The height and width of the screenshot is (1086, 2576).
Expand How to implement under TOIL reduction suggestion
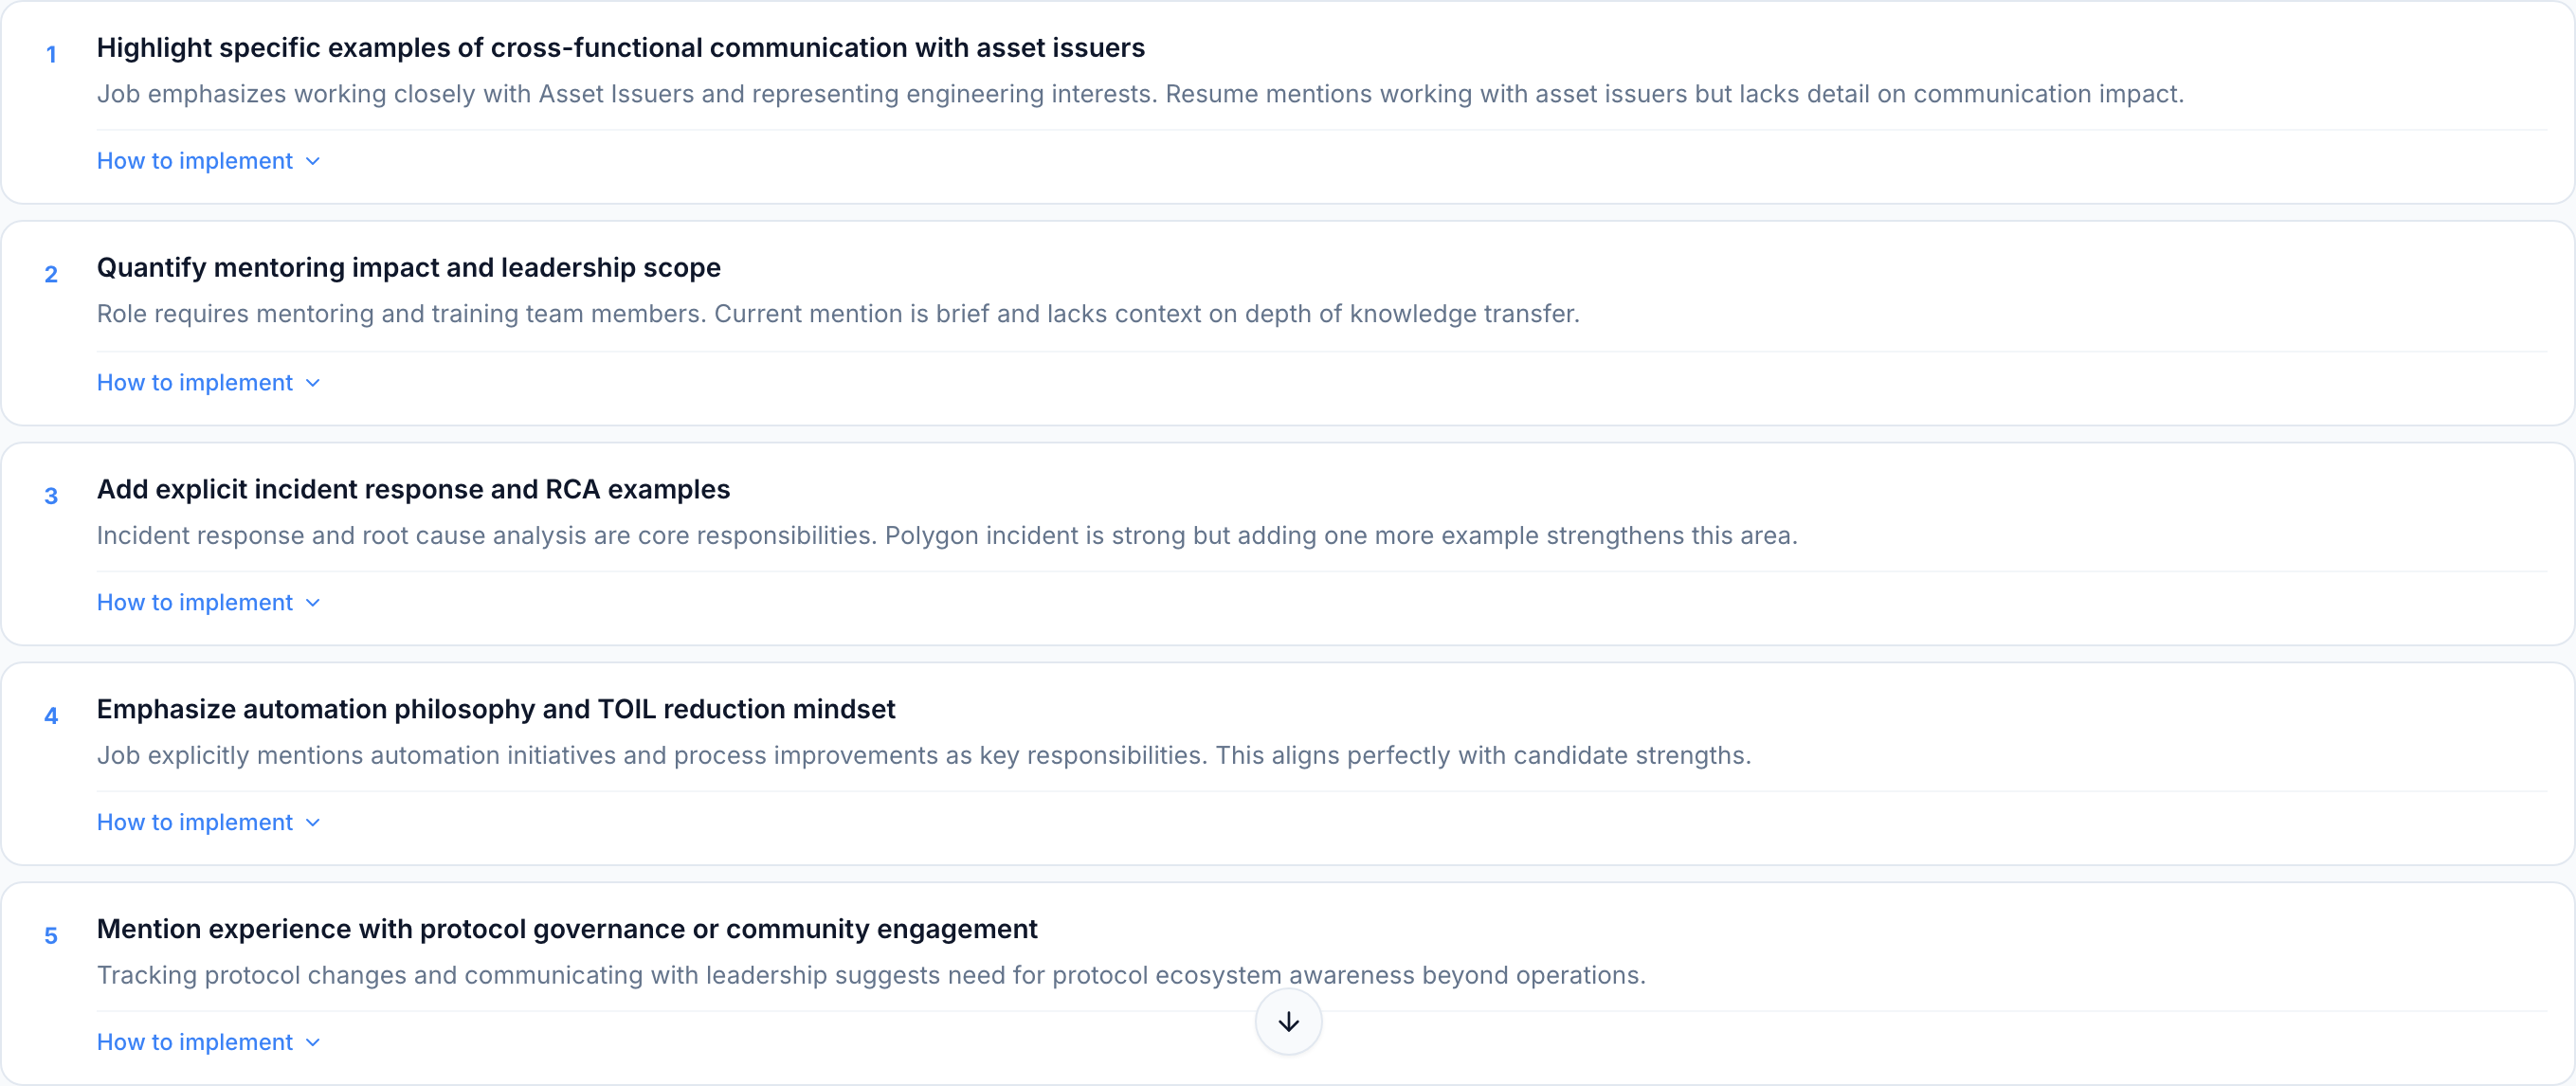tap(208, 822)
